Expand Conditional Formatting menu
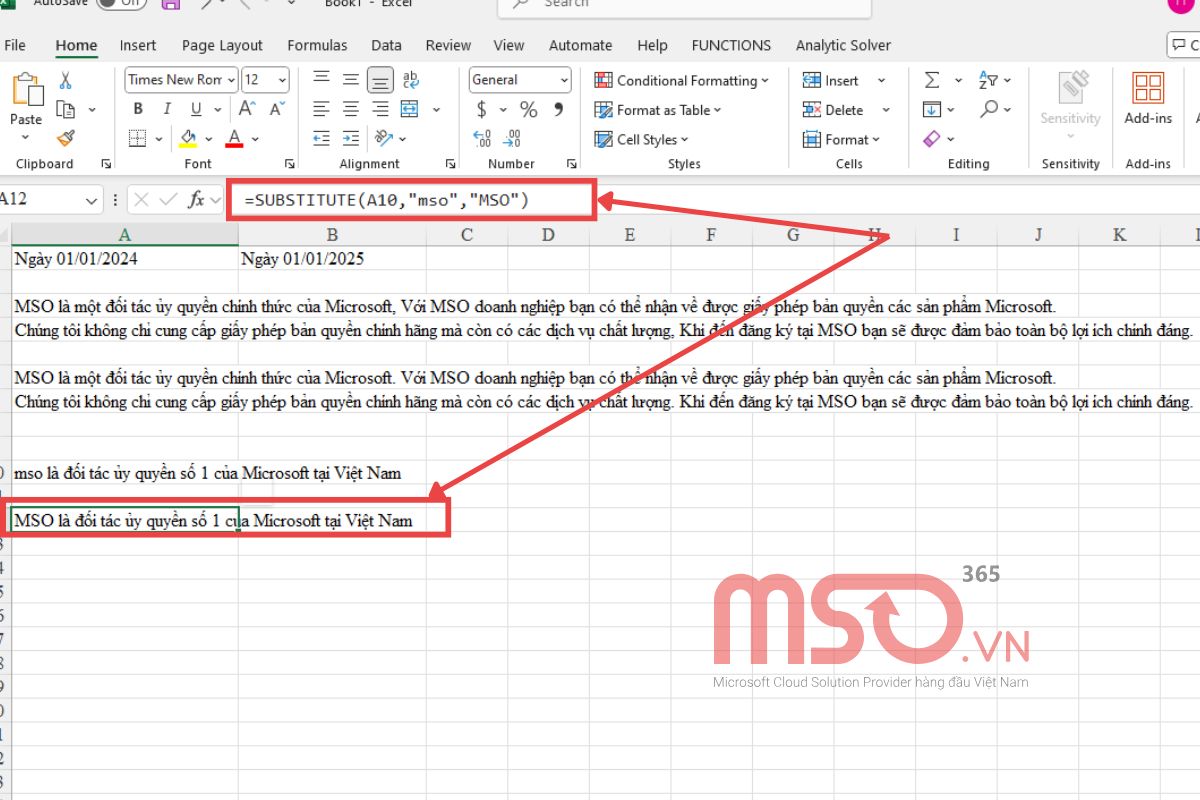The width and height of the screenshot is (1200, 800). (x=765, y=80)
